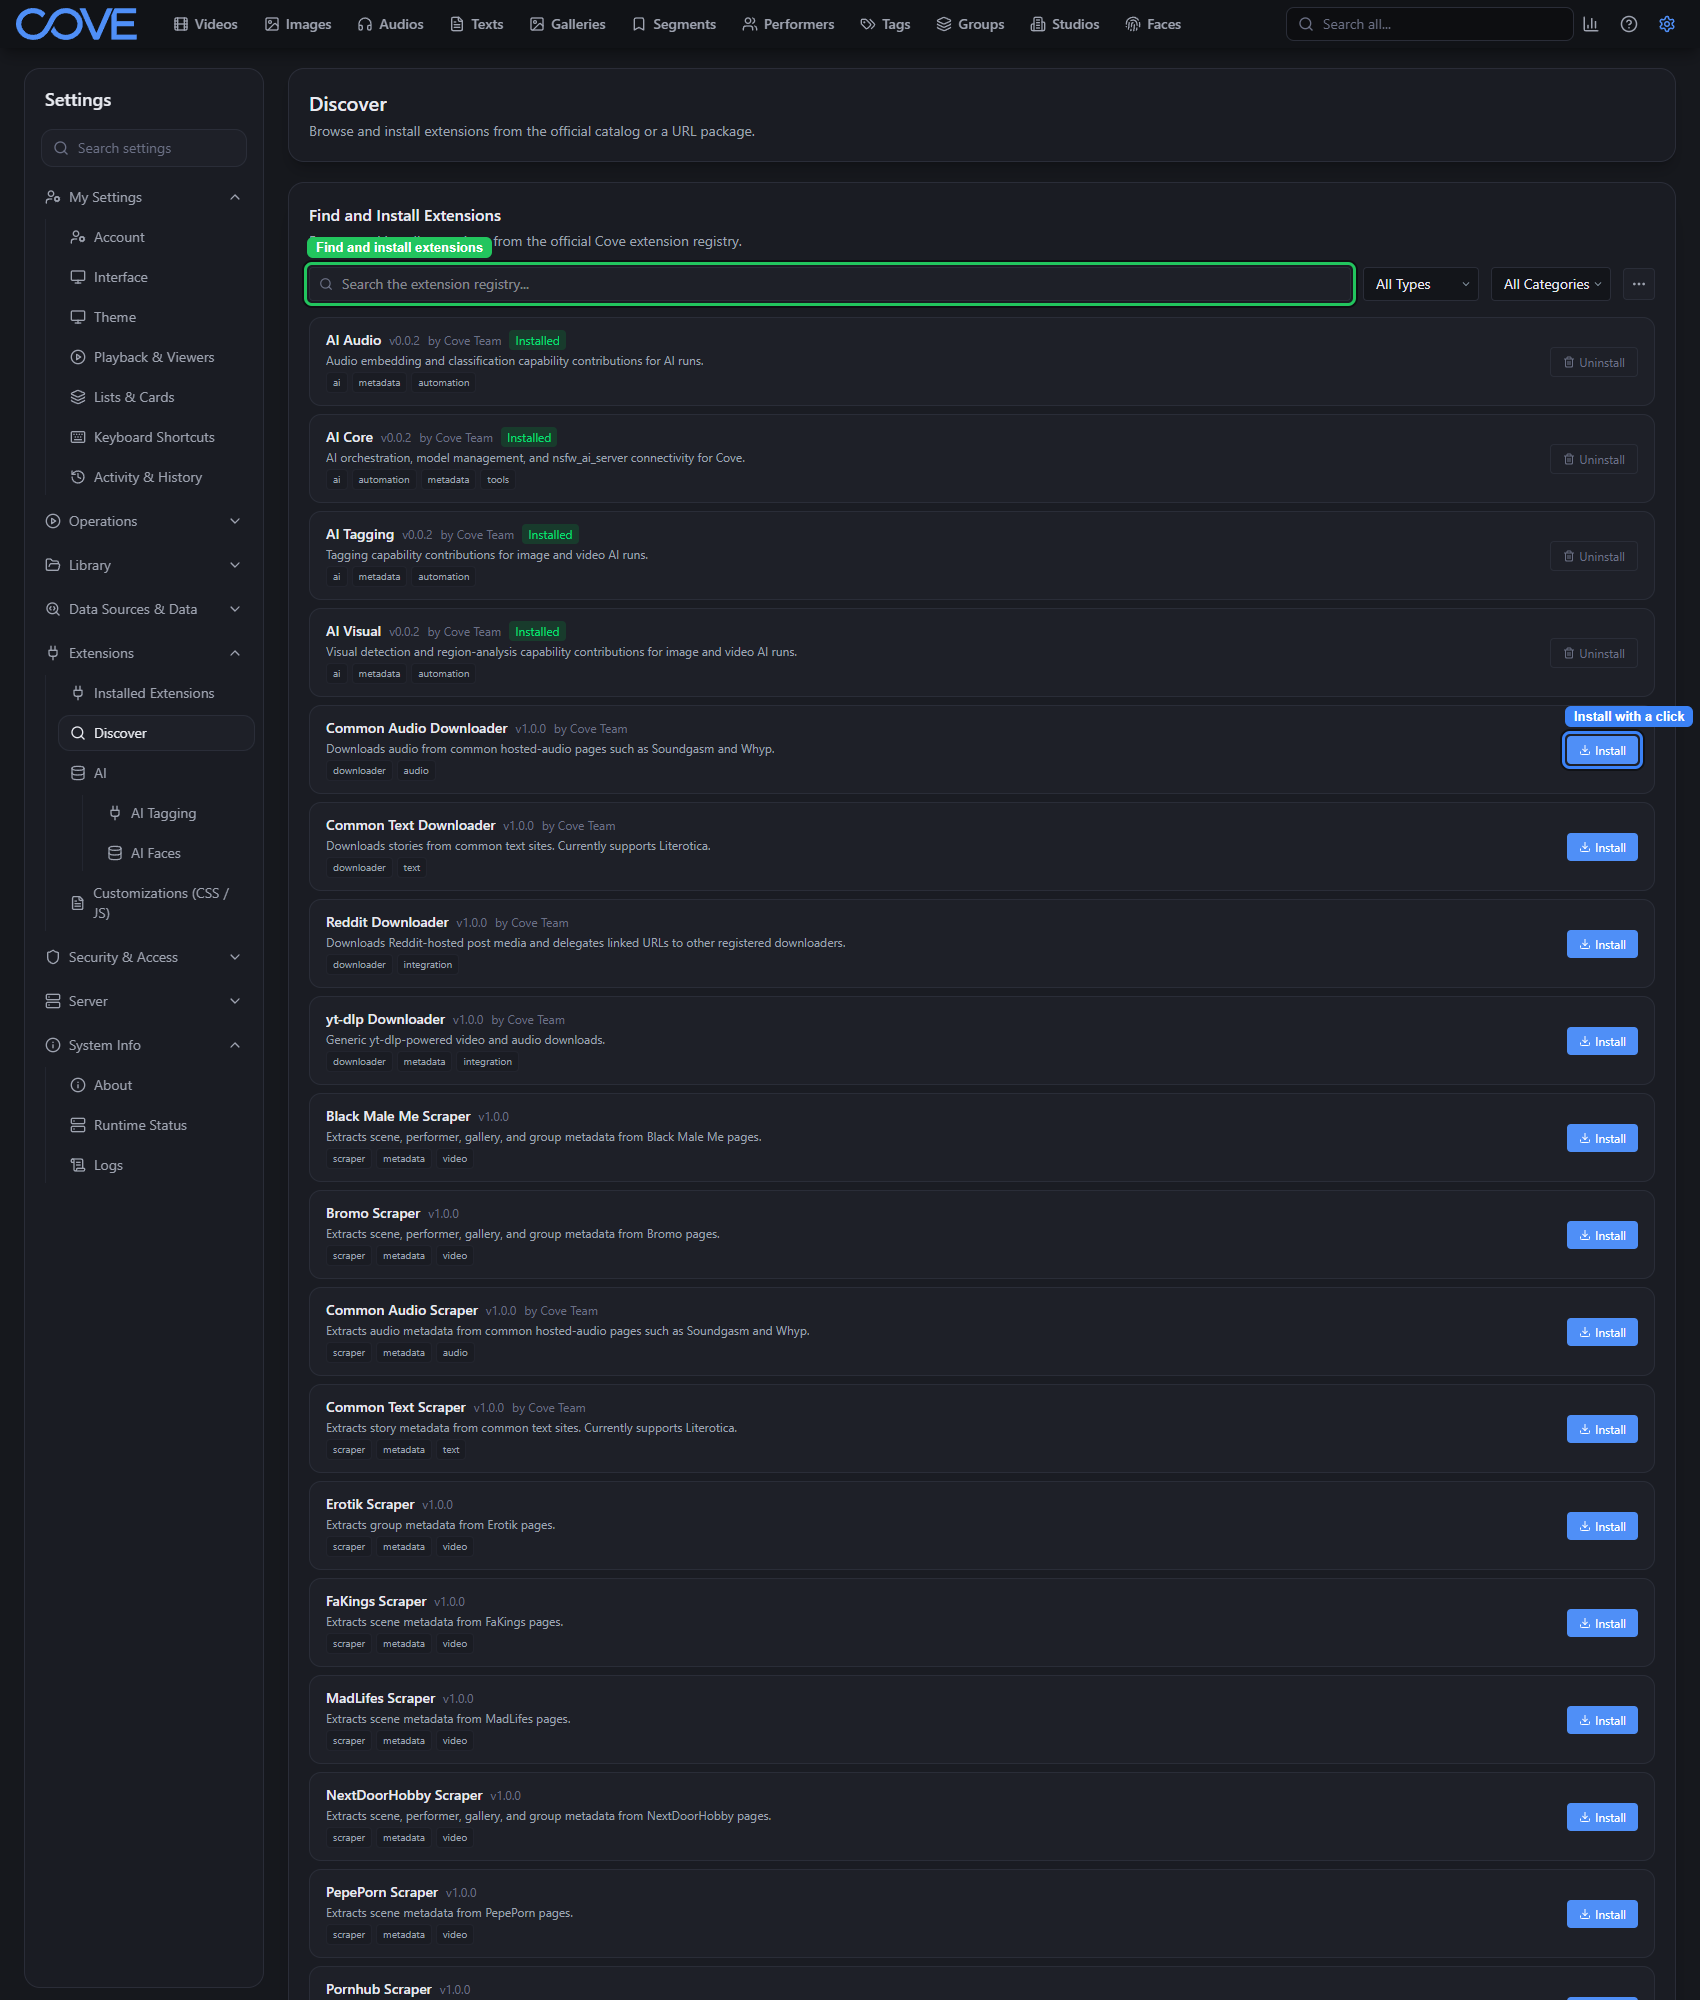Image resolution: width=1700 pixels, height=2000 pixels.
Task: Uninstall the AI Audio extension
Action: coord(1594,362)
